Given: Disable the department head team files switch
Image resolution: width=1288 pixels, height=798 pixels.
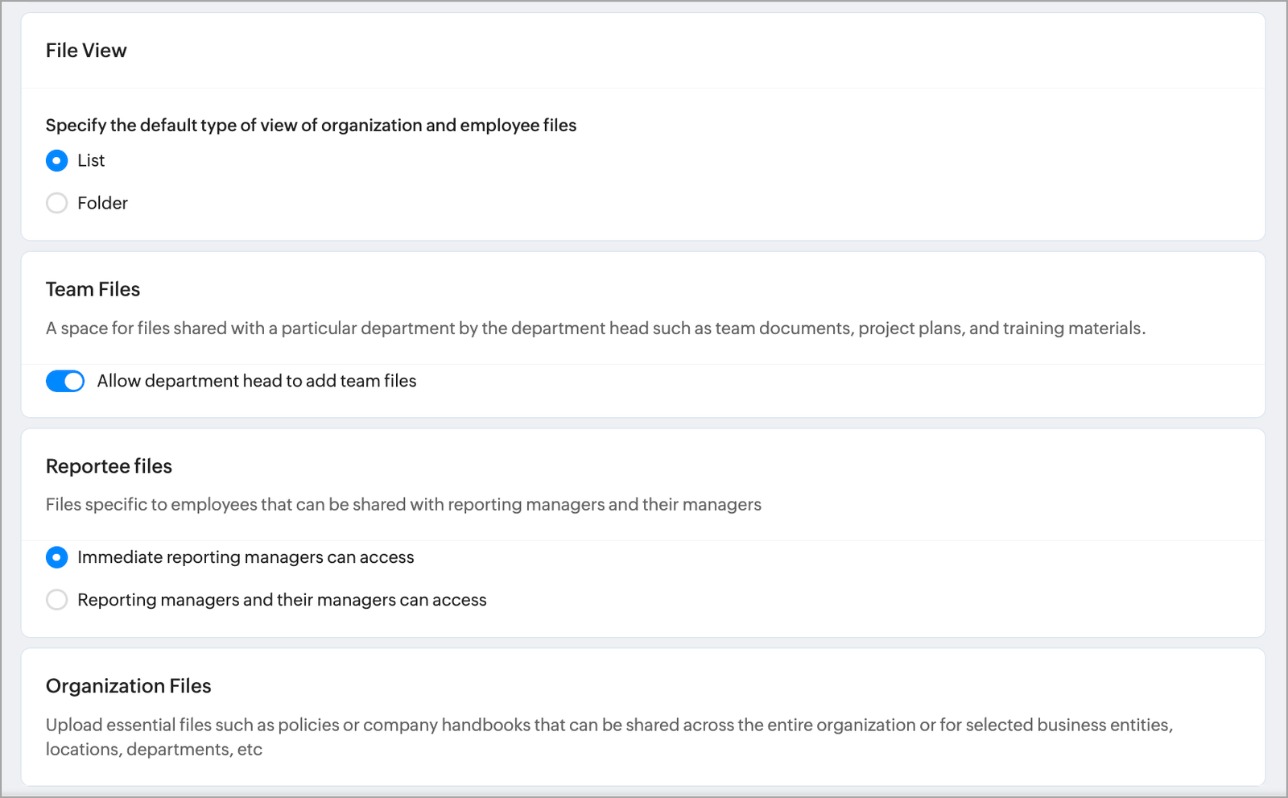Looking at the screenshot, I should (x=65, y=381).
